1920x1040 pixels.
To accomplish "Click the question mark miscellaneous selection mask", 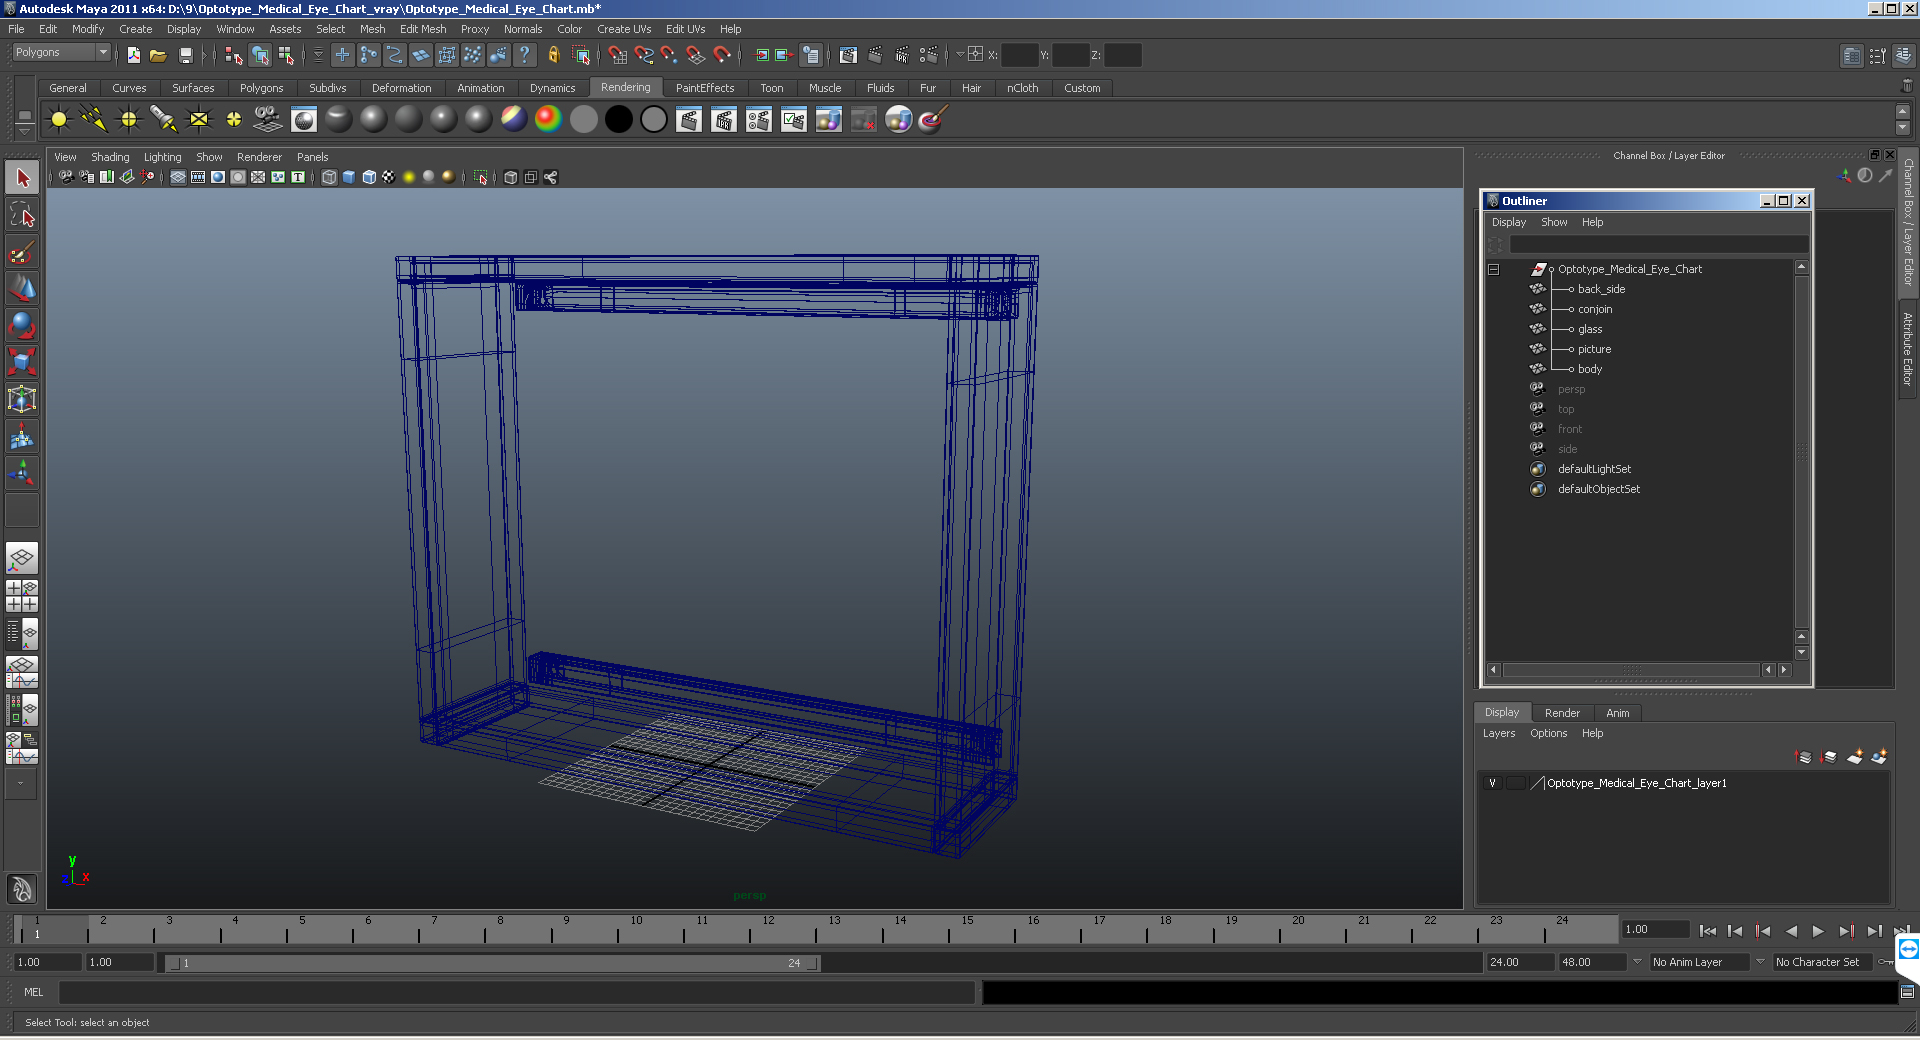I will coord(524,55).
